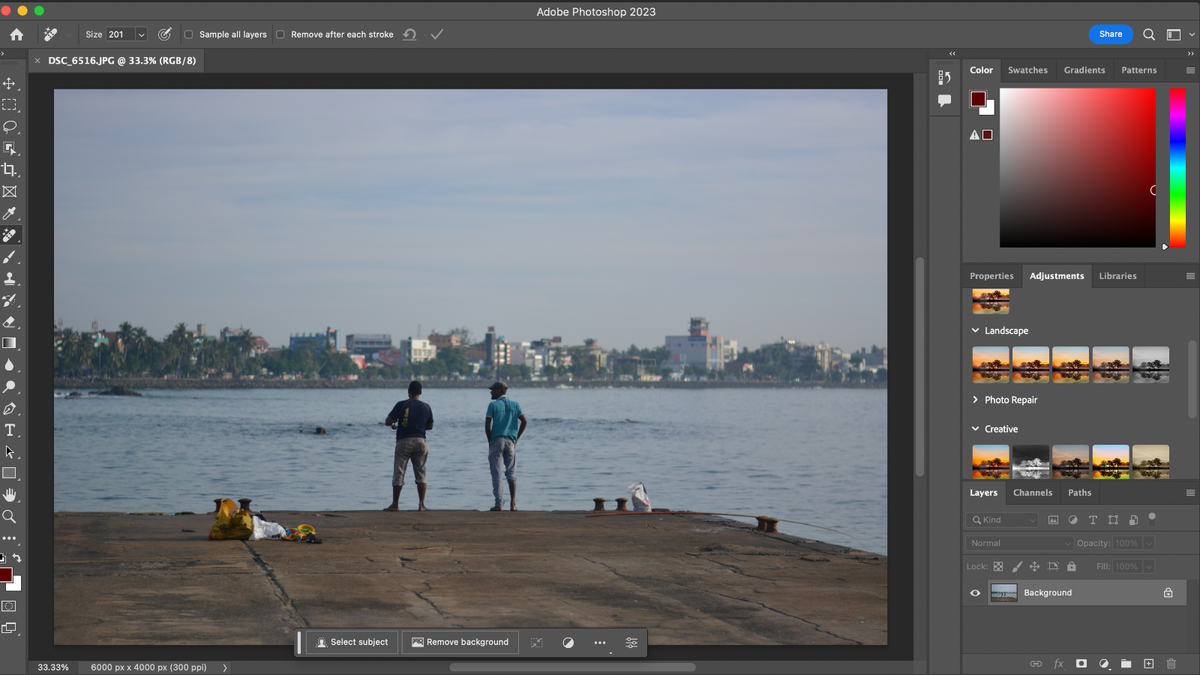Select the Horizontal Type tool
This screenshot has width=1200, height=675.
coord(12,430)
